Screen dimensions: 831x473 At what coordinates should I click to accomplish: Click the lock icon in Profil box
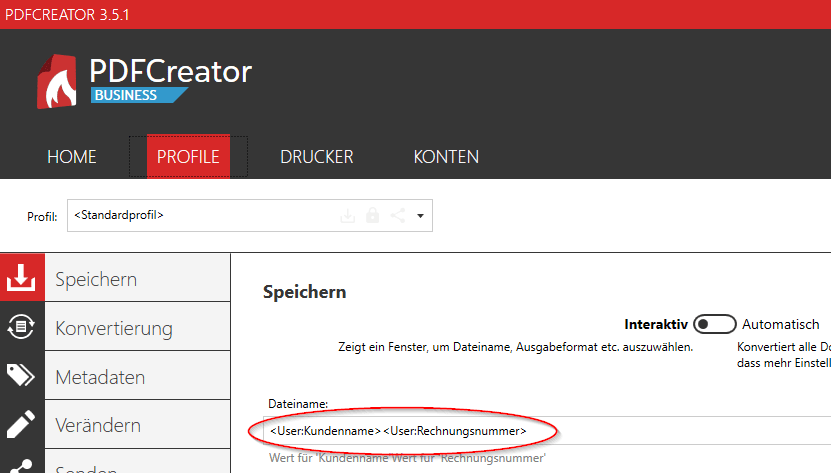pyautogui.click(x=373, y=215)
